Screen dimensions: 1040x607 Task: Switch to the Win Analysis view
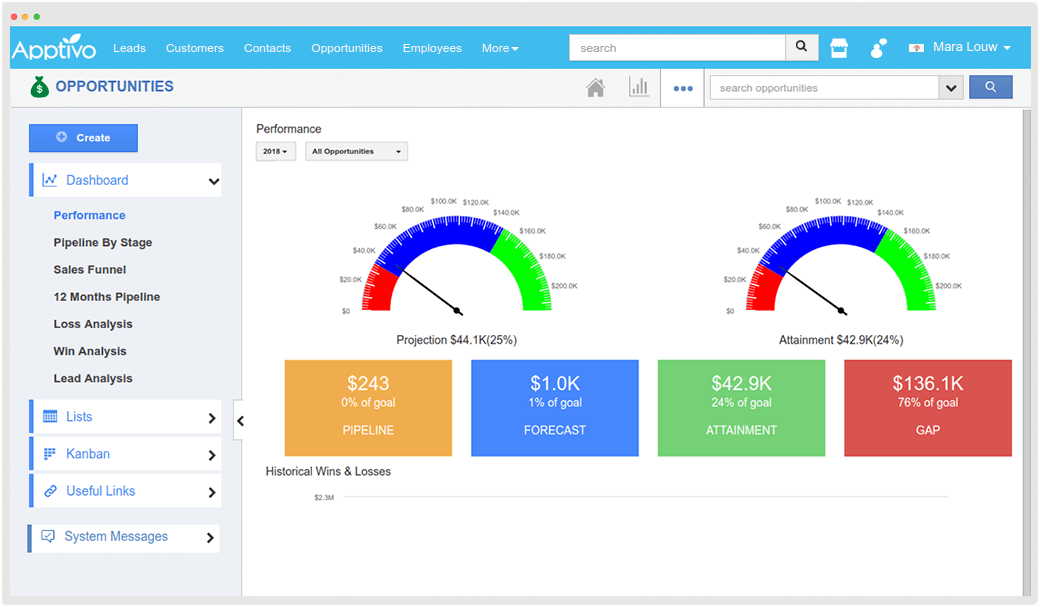point(88,351)
